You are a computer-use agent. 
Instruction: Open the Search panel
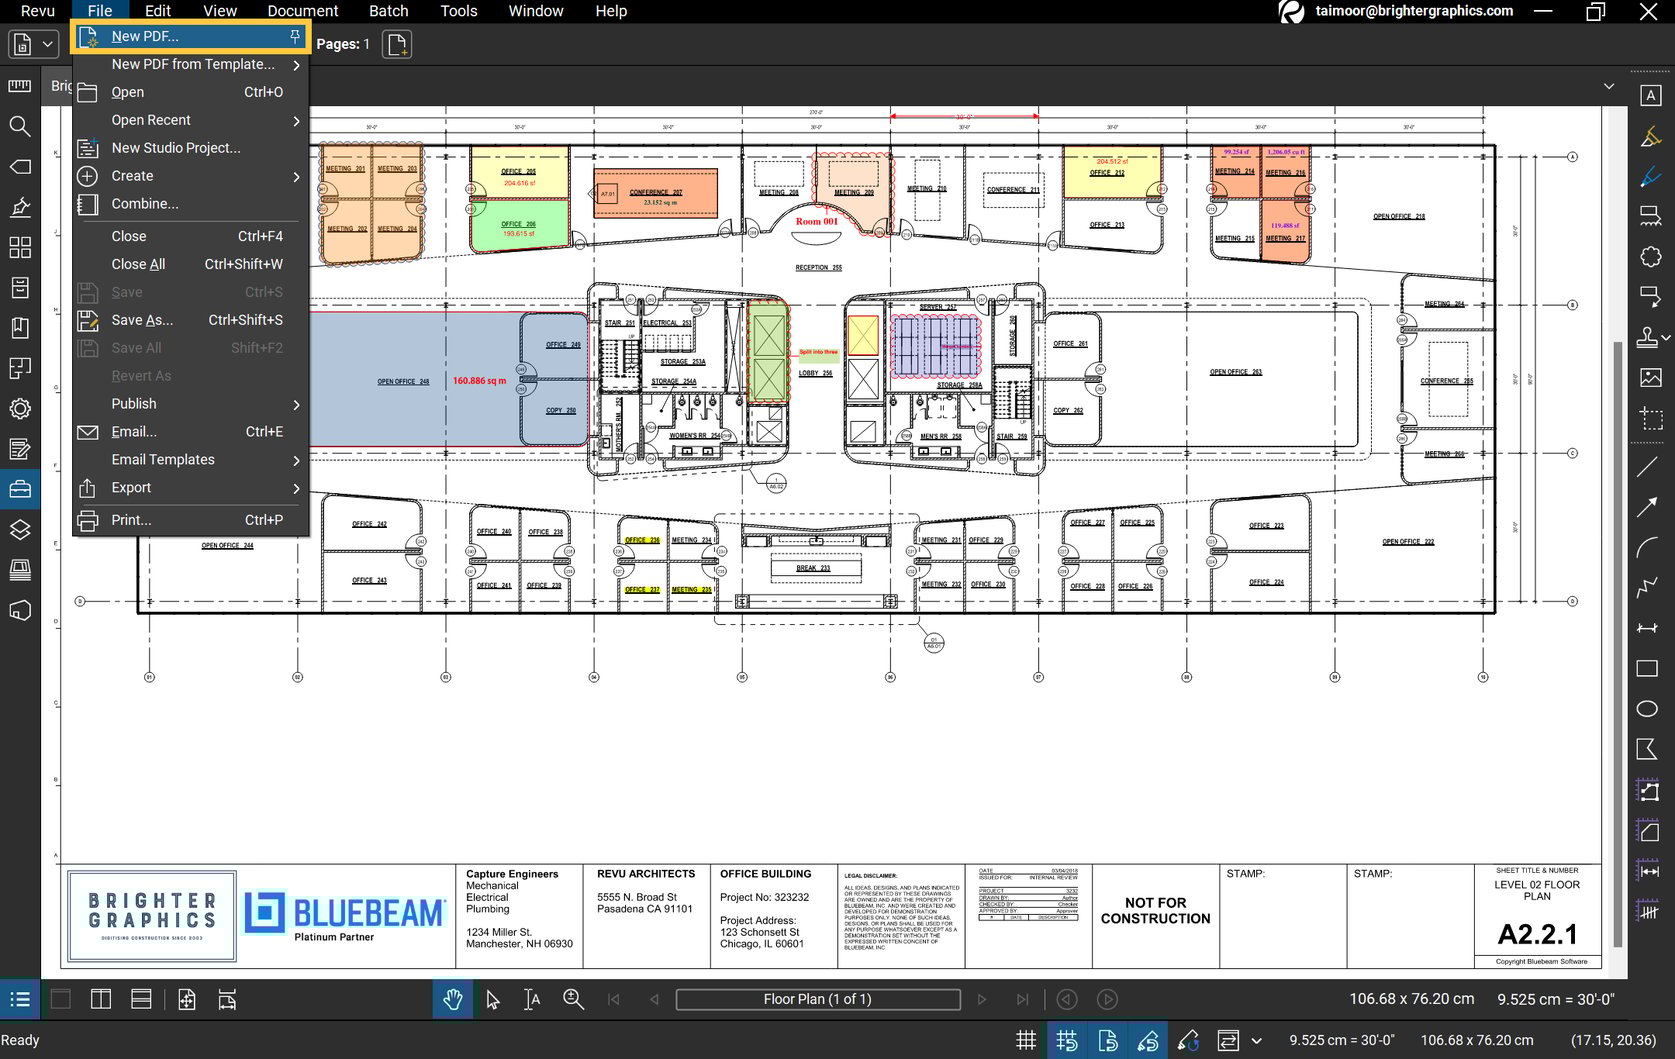19,127
